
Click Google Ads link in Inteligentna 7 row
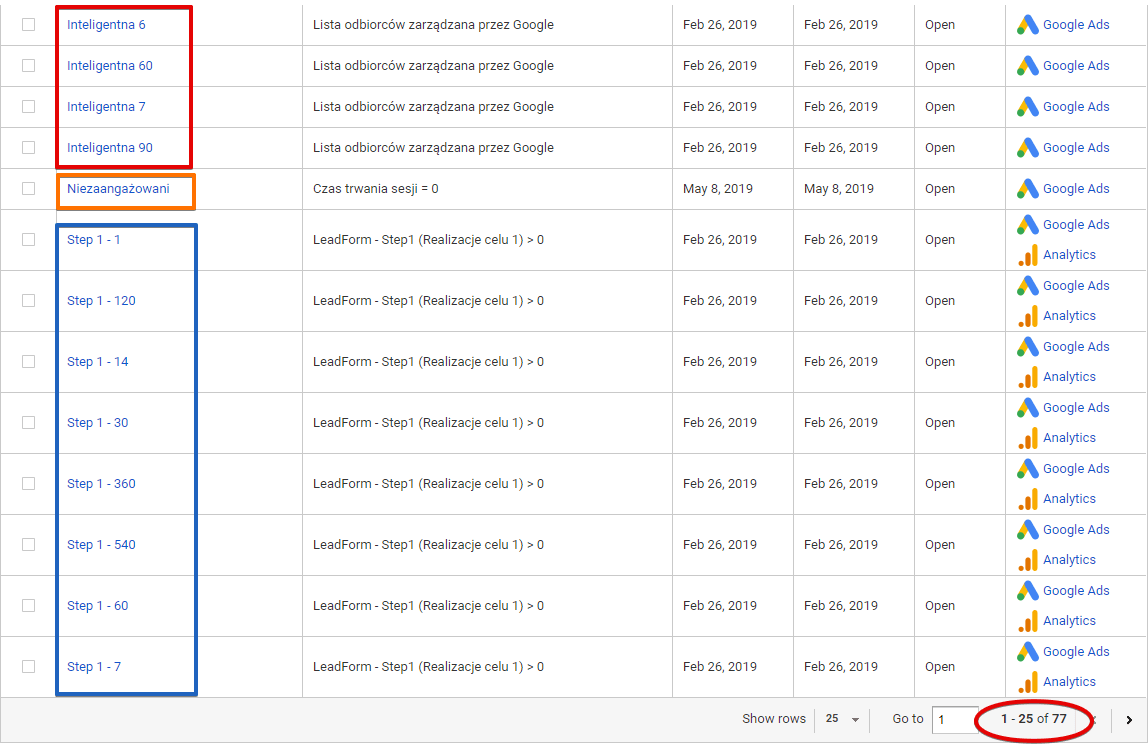click(1076, 107)
